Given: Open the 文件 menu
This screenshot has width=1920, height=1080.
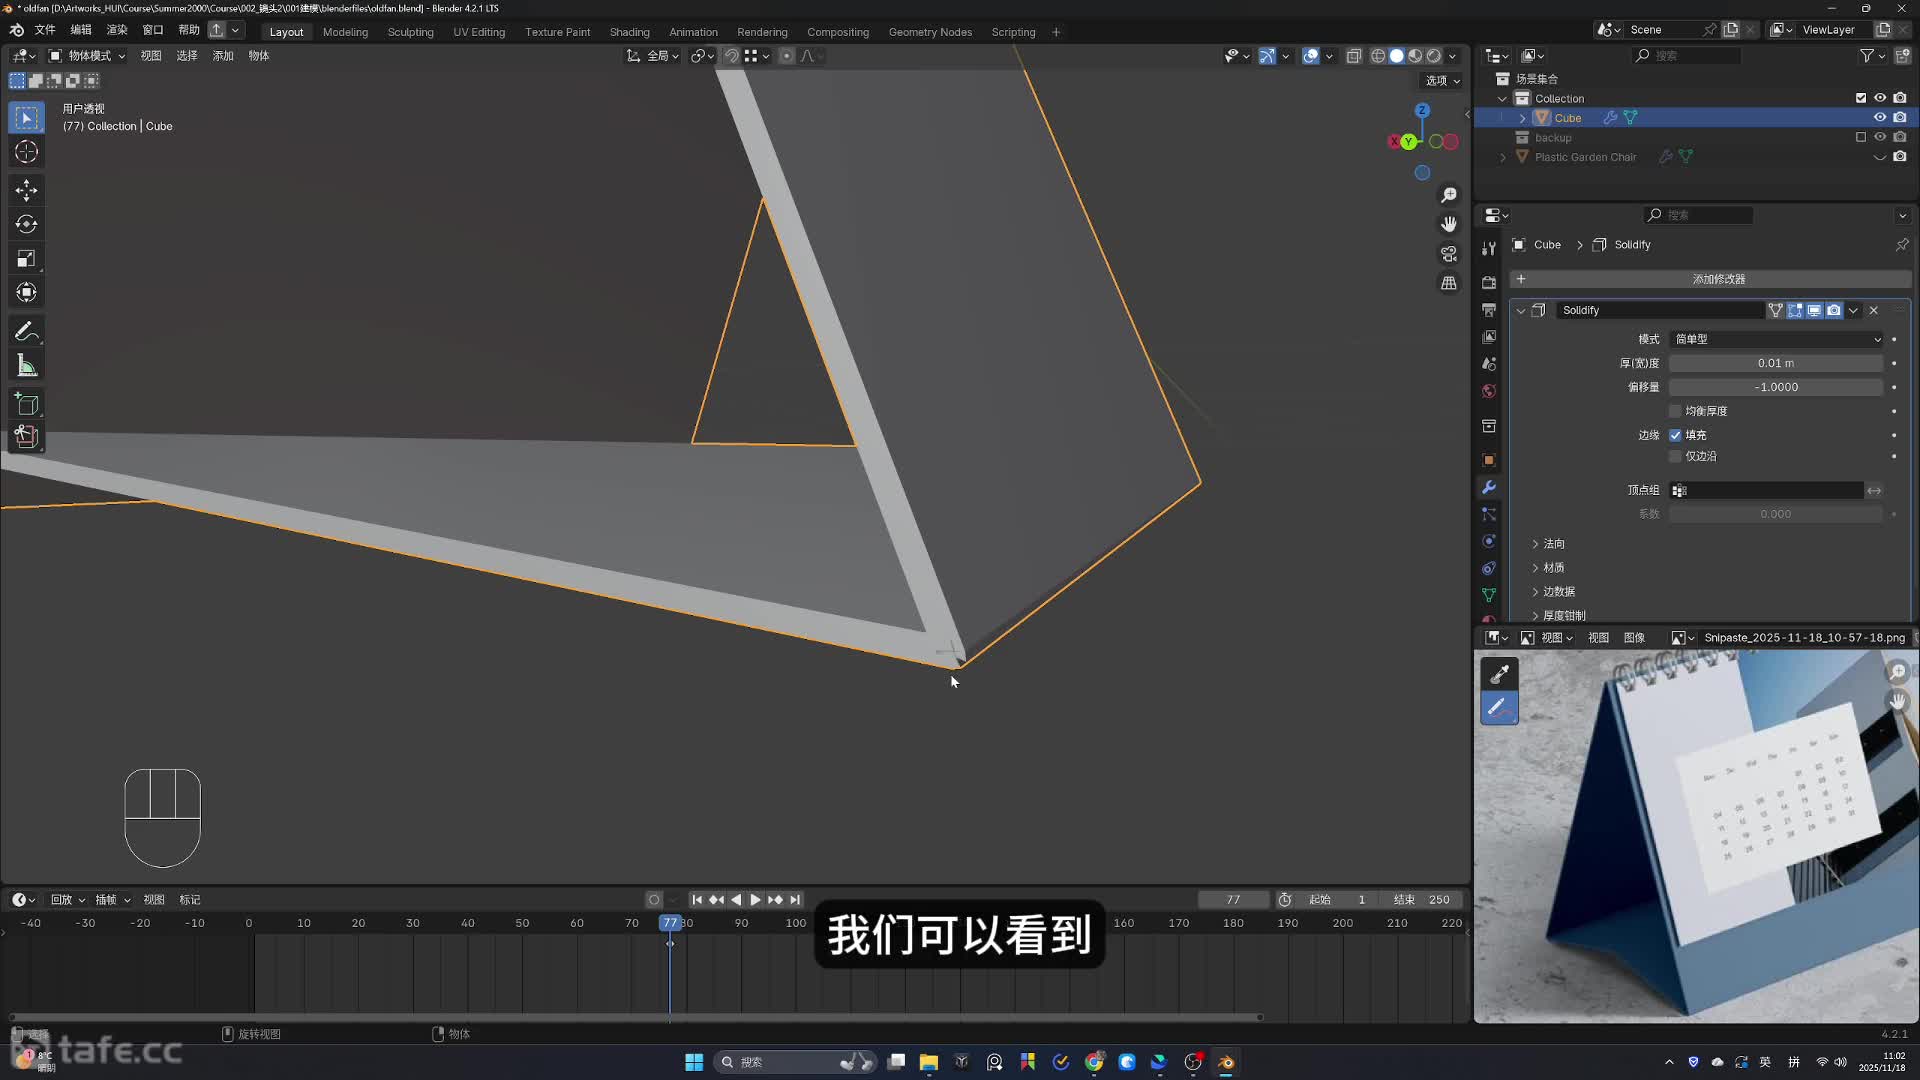Looking at the screenshot, I should tap(45, 30).
